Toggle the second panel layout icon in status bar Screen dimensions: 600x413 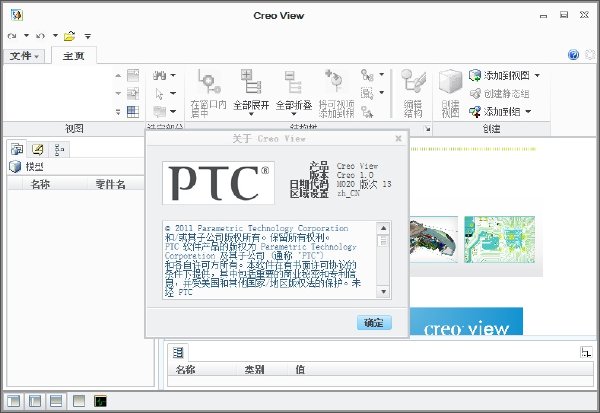(35, 401)
